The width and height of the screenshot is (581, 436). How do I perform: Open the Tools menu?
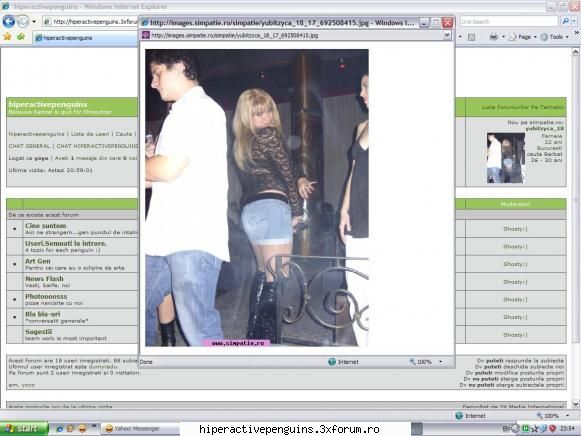pyautogui.click(x=556, y=37)
